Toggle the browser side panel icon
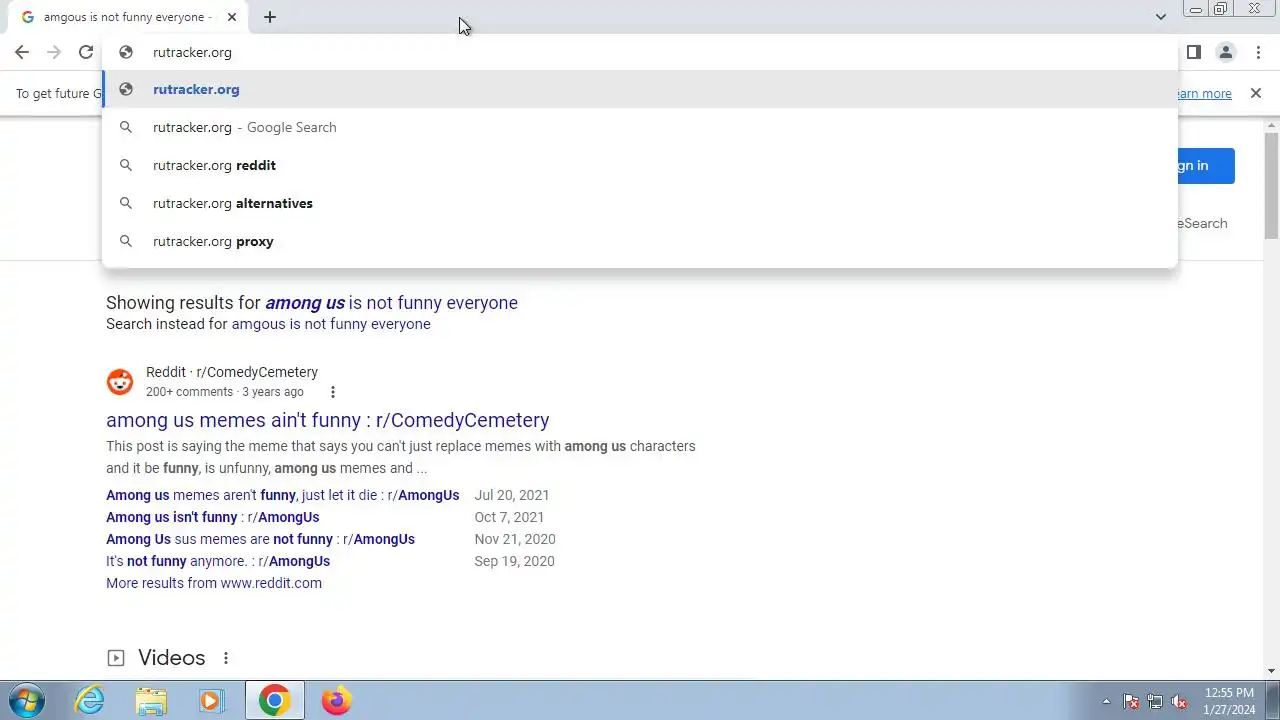This screenshot has height=720, width=1280. [x=1193, y=52]
